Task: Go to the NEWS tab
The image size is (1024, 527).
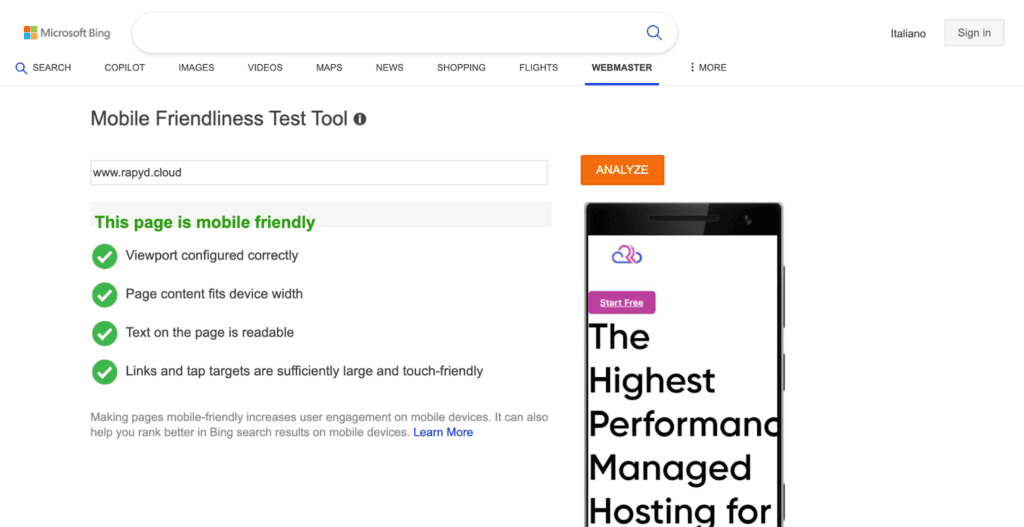Action: coord(390,67)
